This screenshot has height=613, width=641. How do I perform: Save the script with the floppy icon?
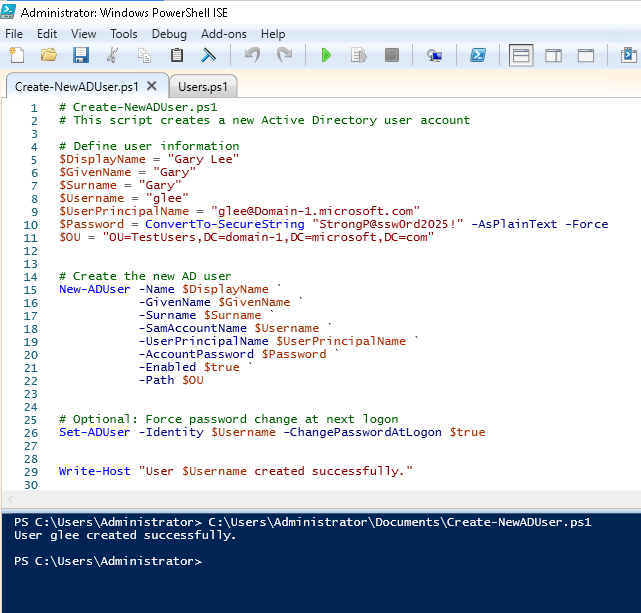click(x=81, y=55)
